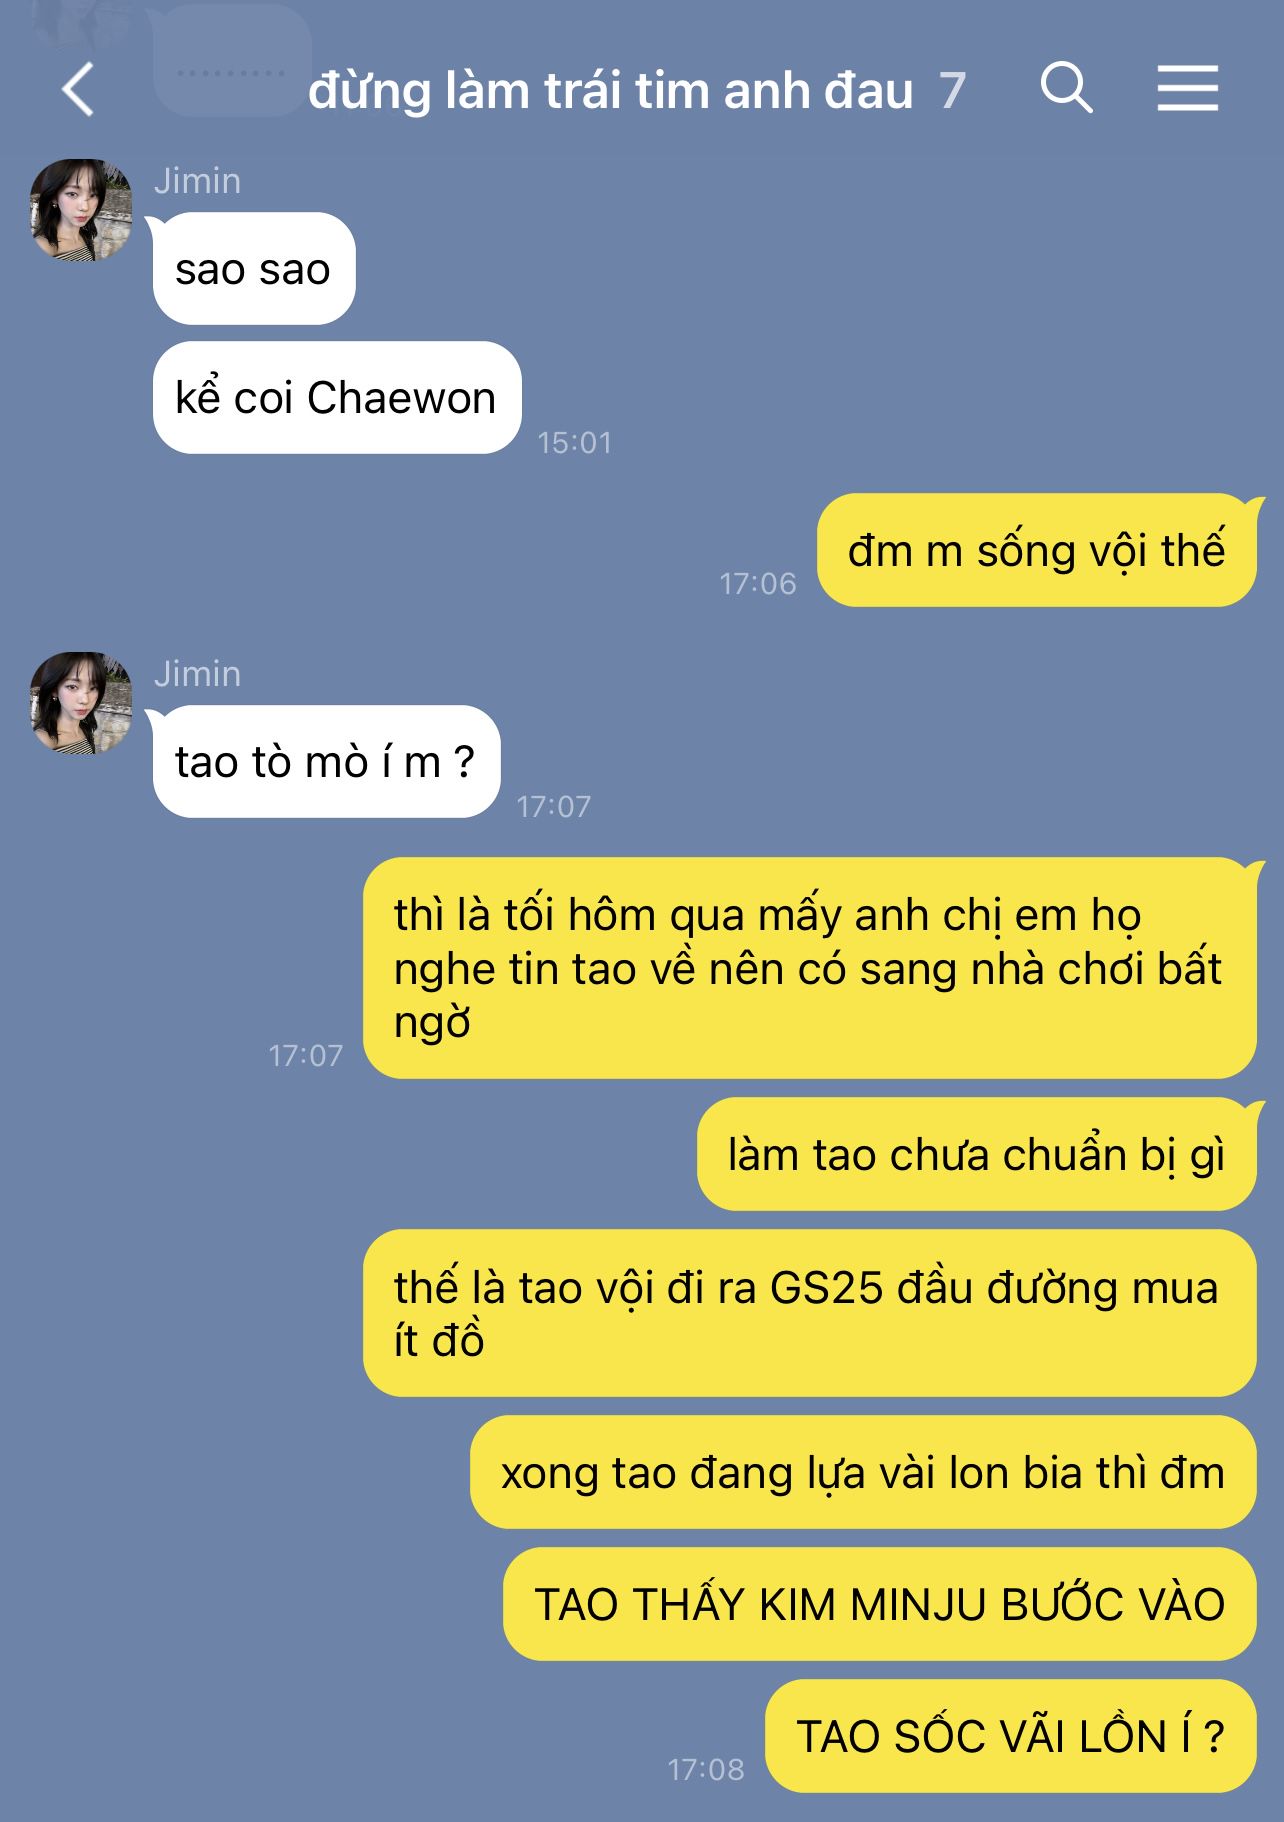Select the last yellow message 'TAO SỐC'
Image resolution: width=1284 pixels, height=1822 pixels.
1010,1736
